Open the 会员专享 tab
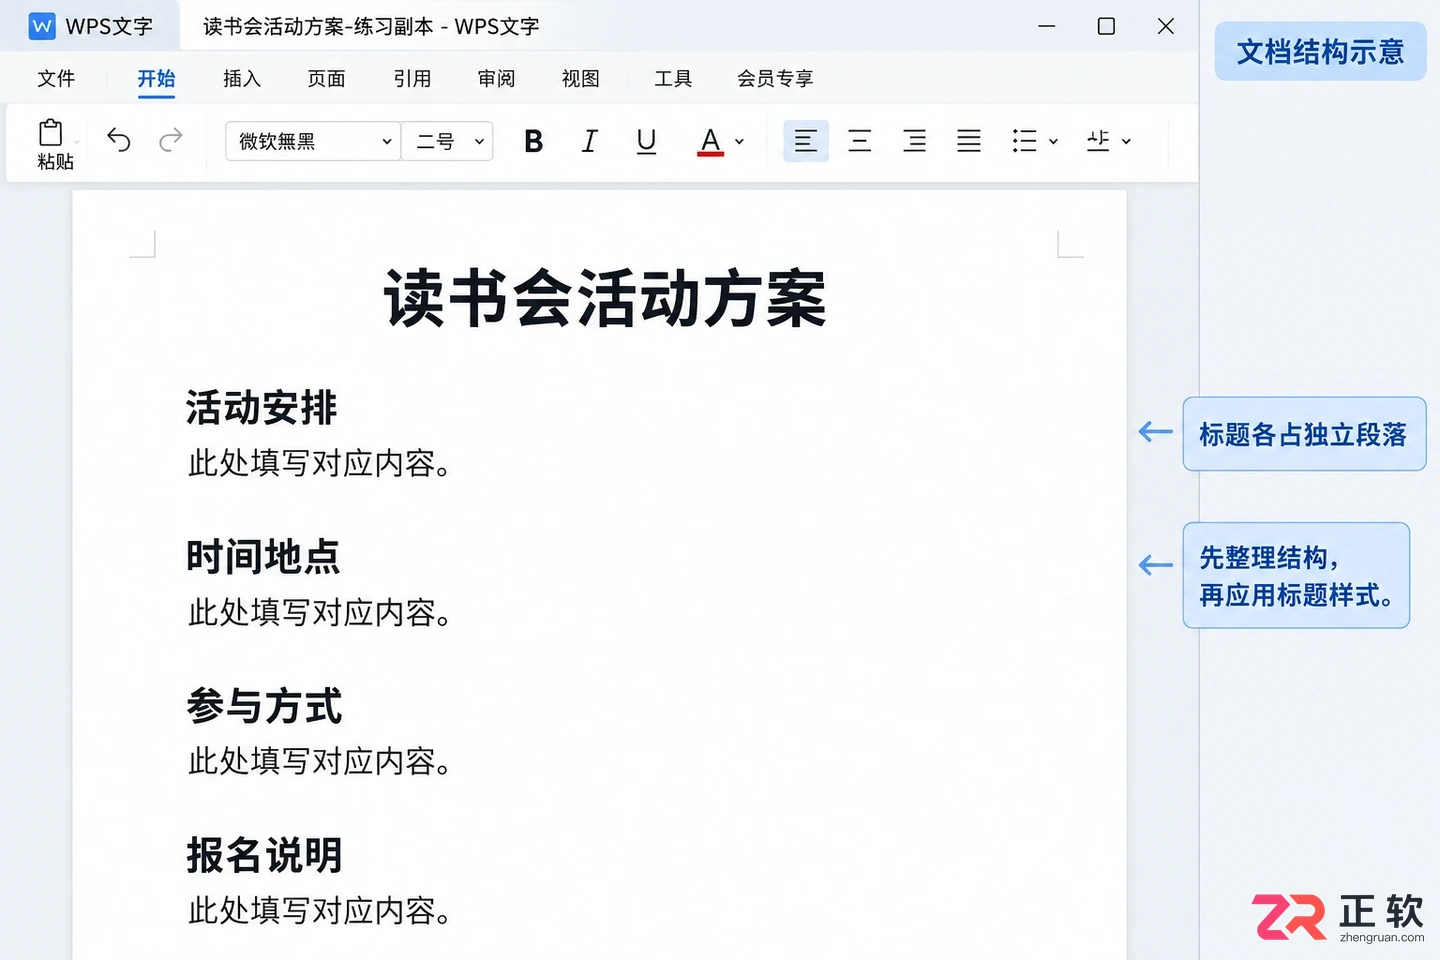Screen dimensions: 1440x960 click(x=775, y=79)
